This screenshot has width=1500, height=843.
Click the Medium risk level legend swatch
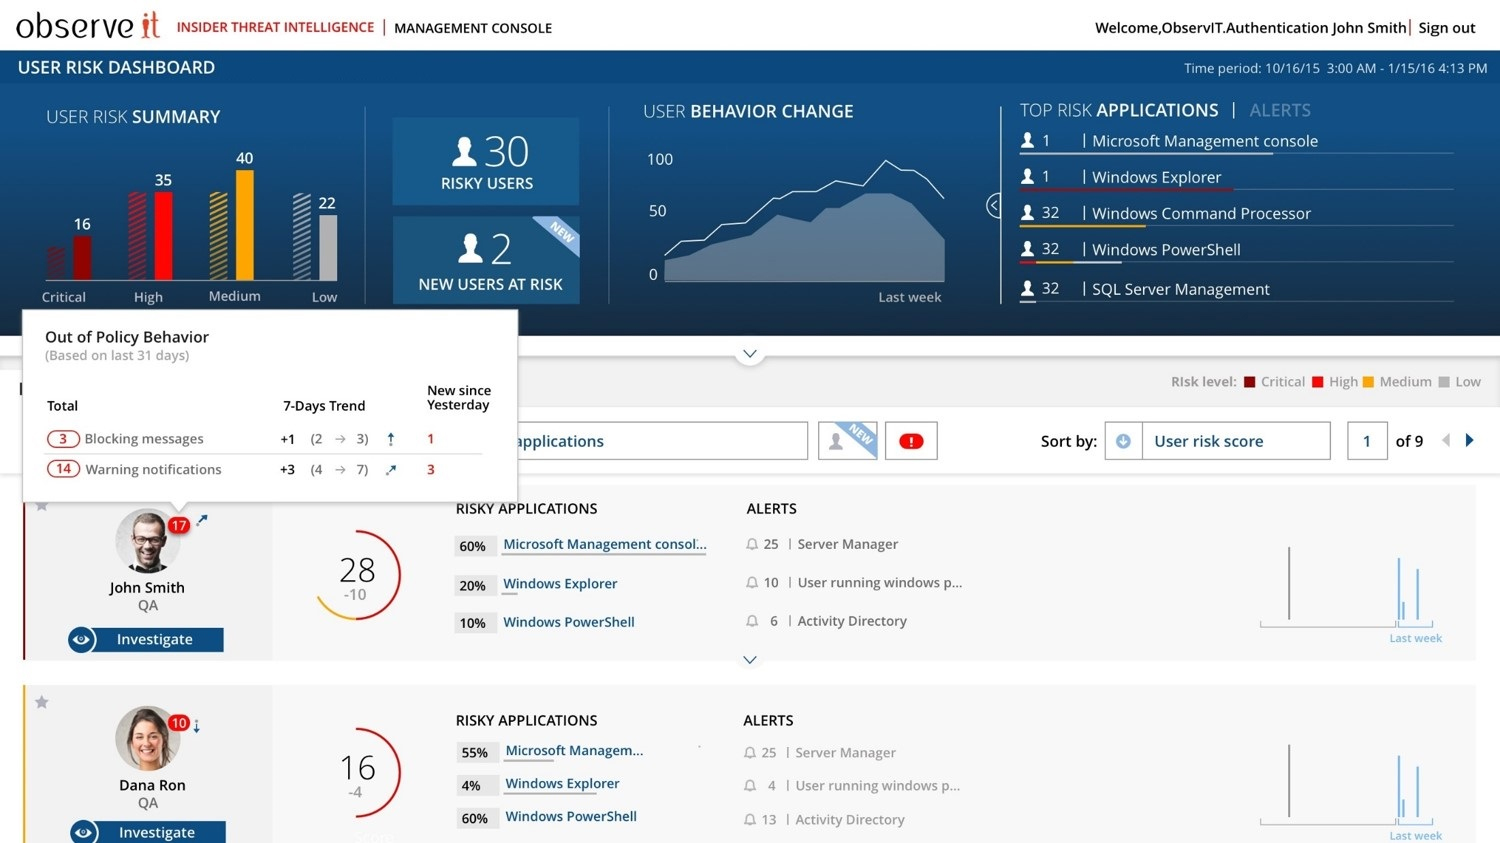pos(1368,382)
